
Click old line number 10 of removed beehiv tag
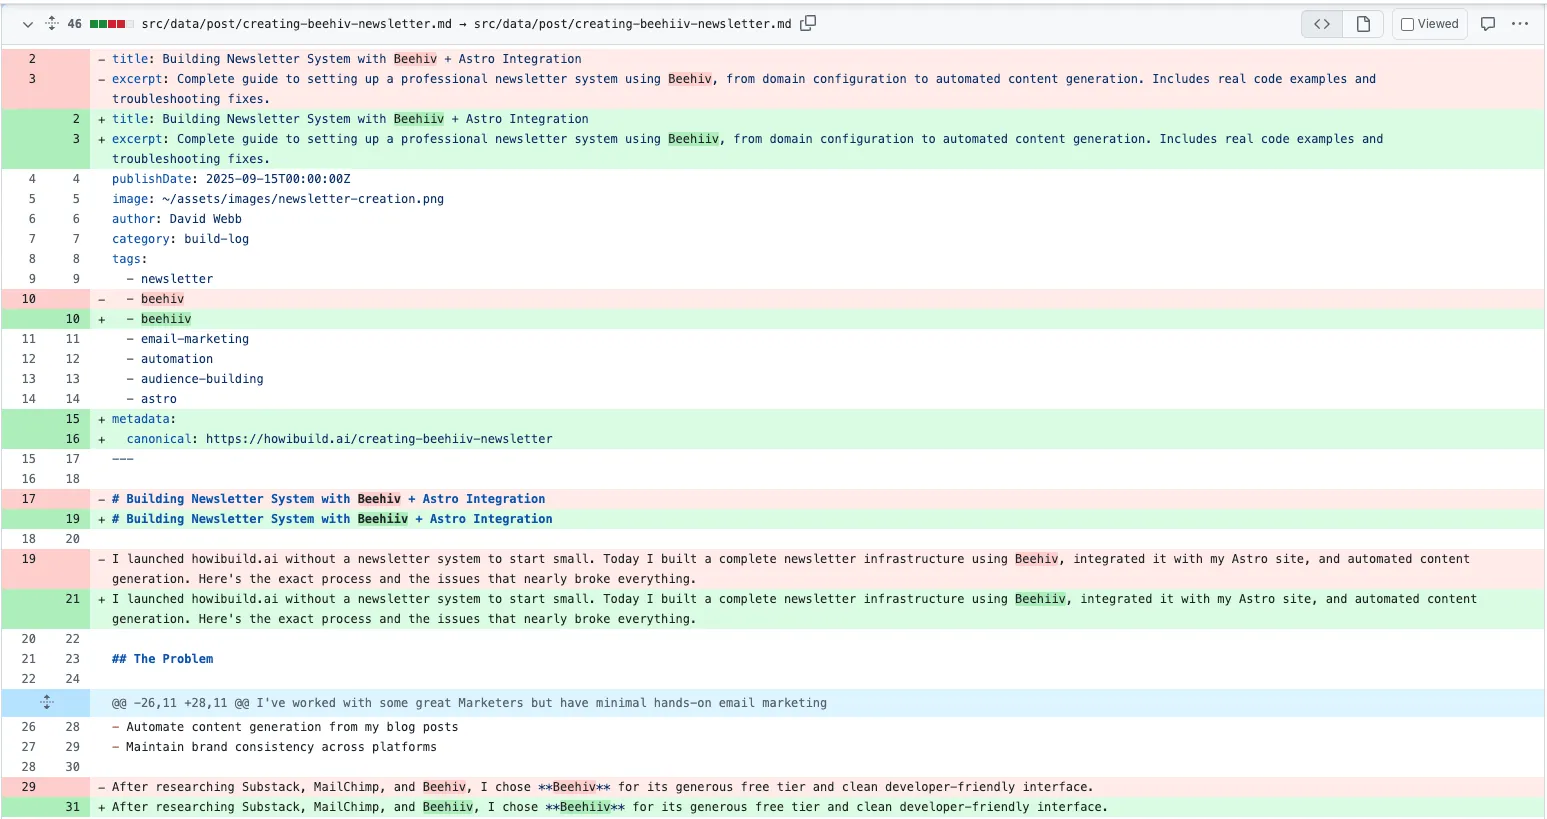[29, 299]
